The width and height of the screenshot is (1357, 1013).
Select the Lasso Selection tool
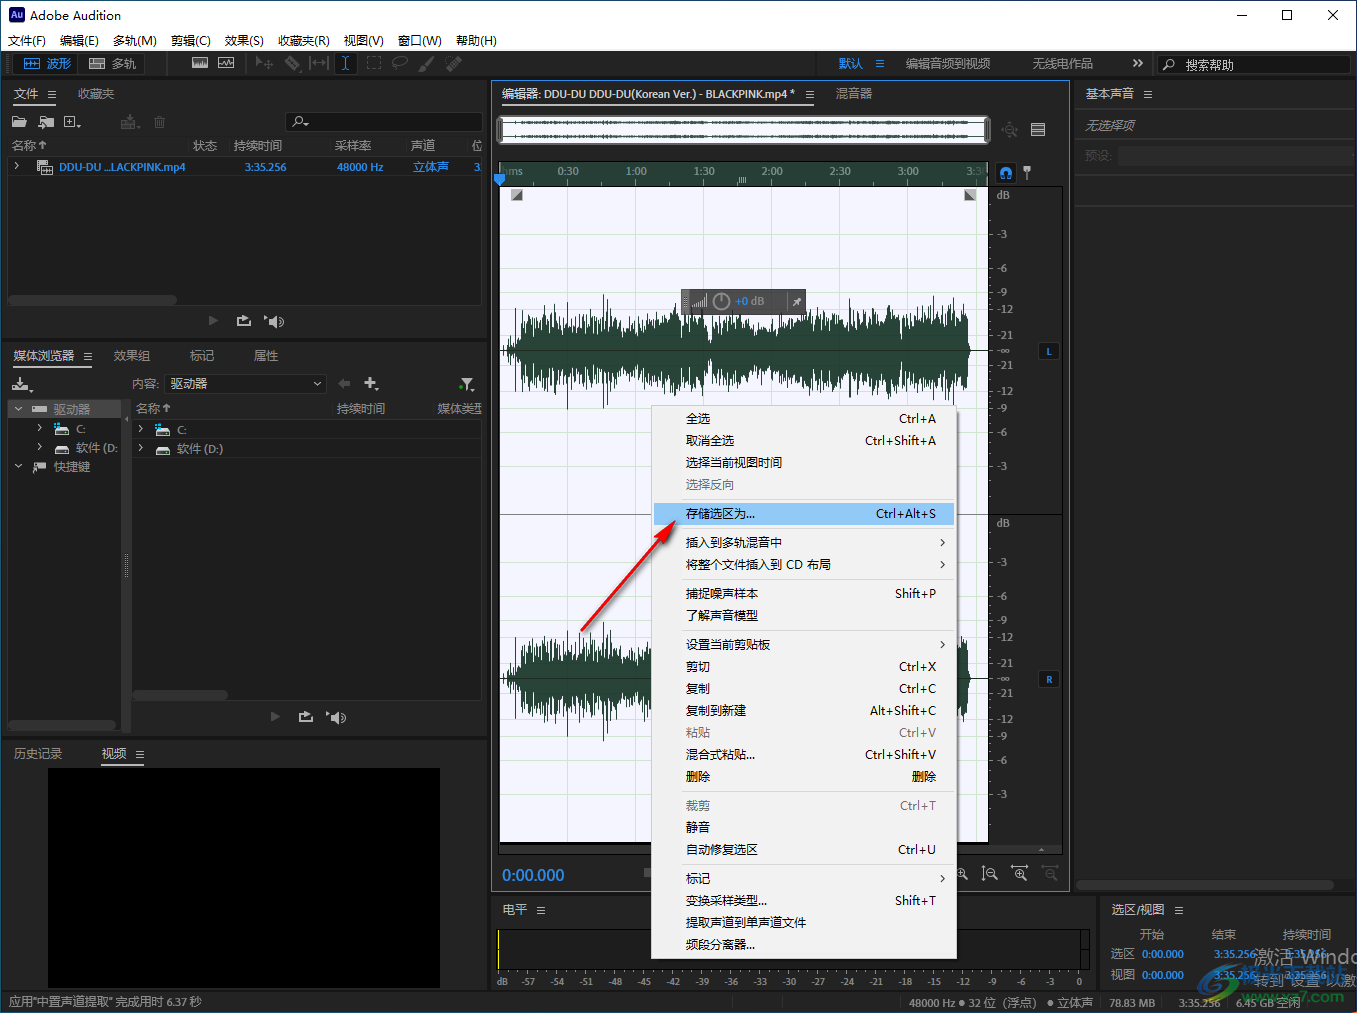pos(400,63)
